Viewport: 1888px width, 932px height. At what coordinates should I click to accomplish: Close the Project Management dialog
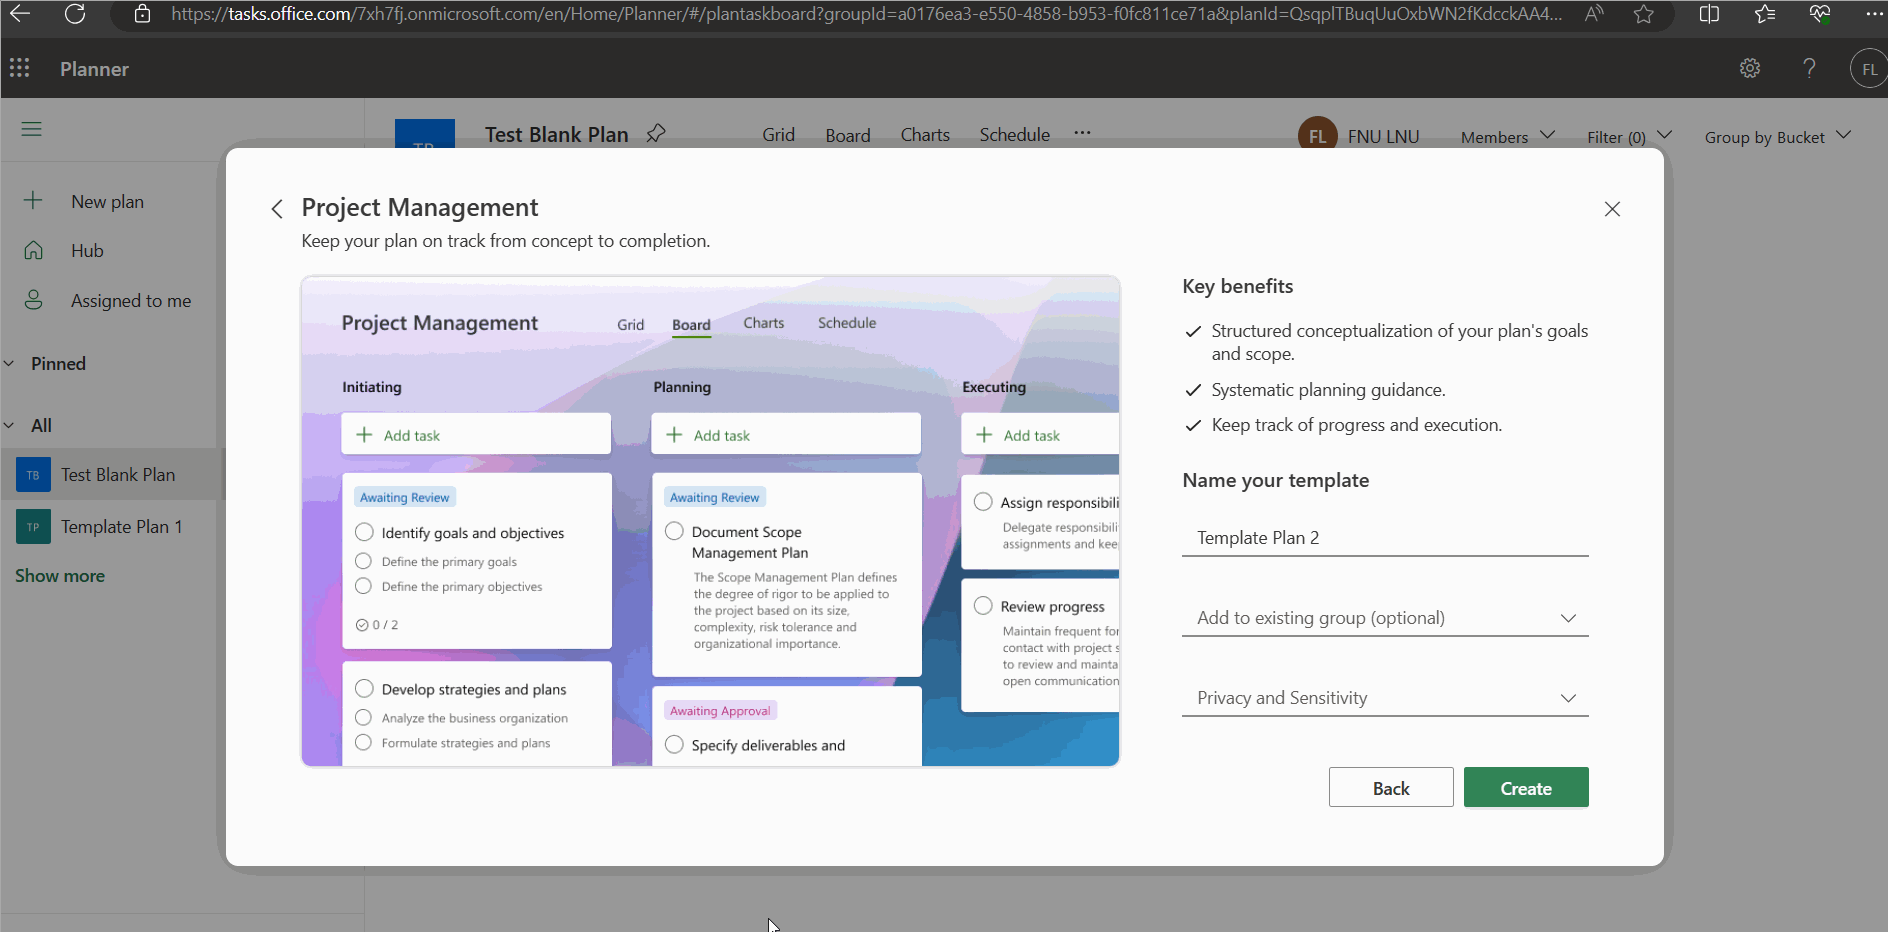pos(1612,208)
